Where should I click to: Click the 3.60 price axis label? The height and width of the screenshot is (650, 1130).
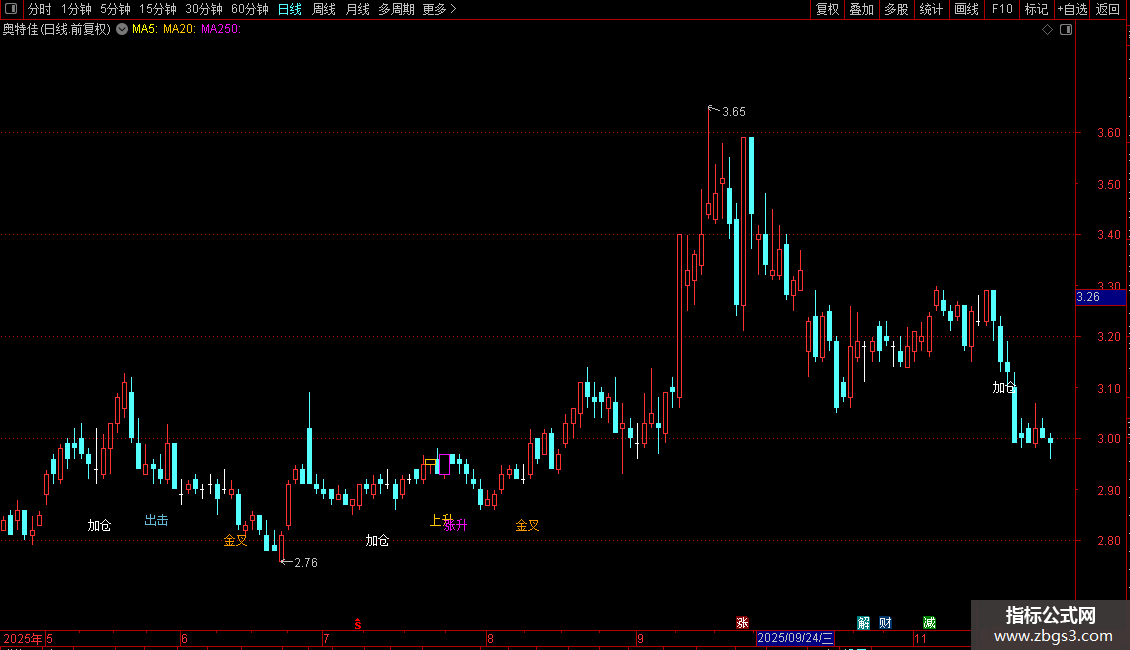[x=1108, y=133]
